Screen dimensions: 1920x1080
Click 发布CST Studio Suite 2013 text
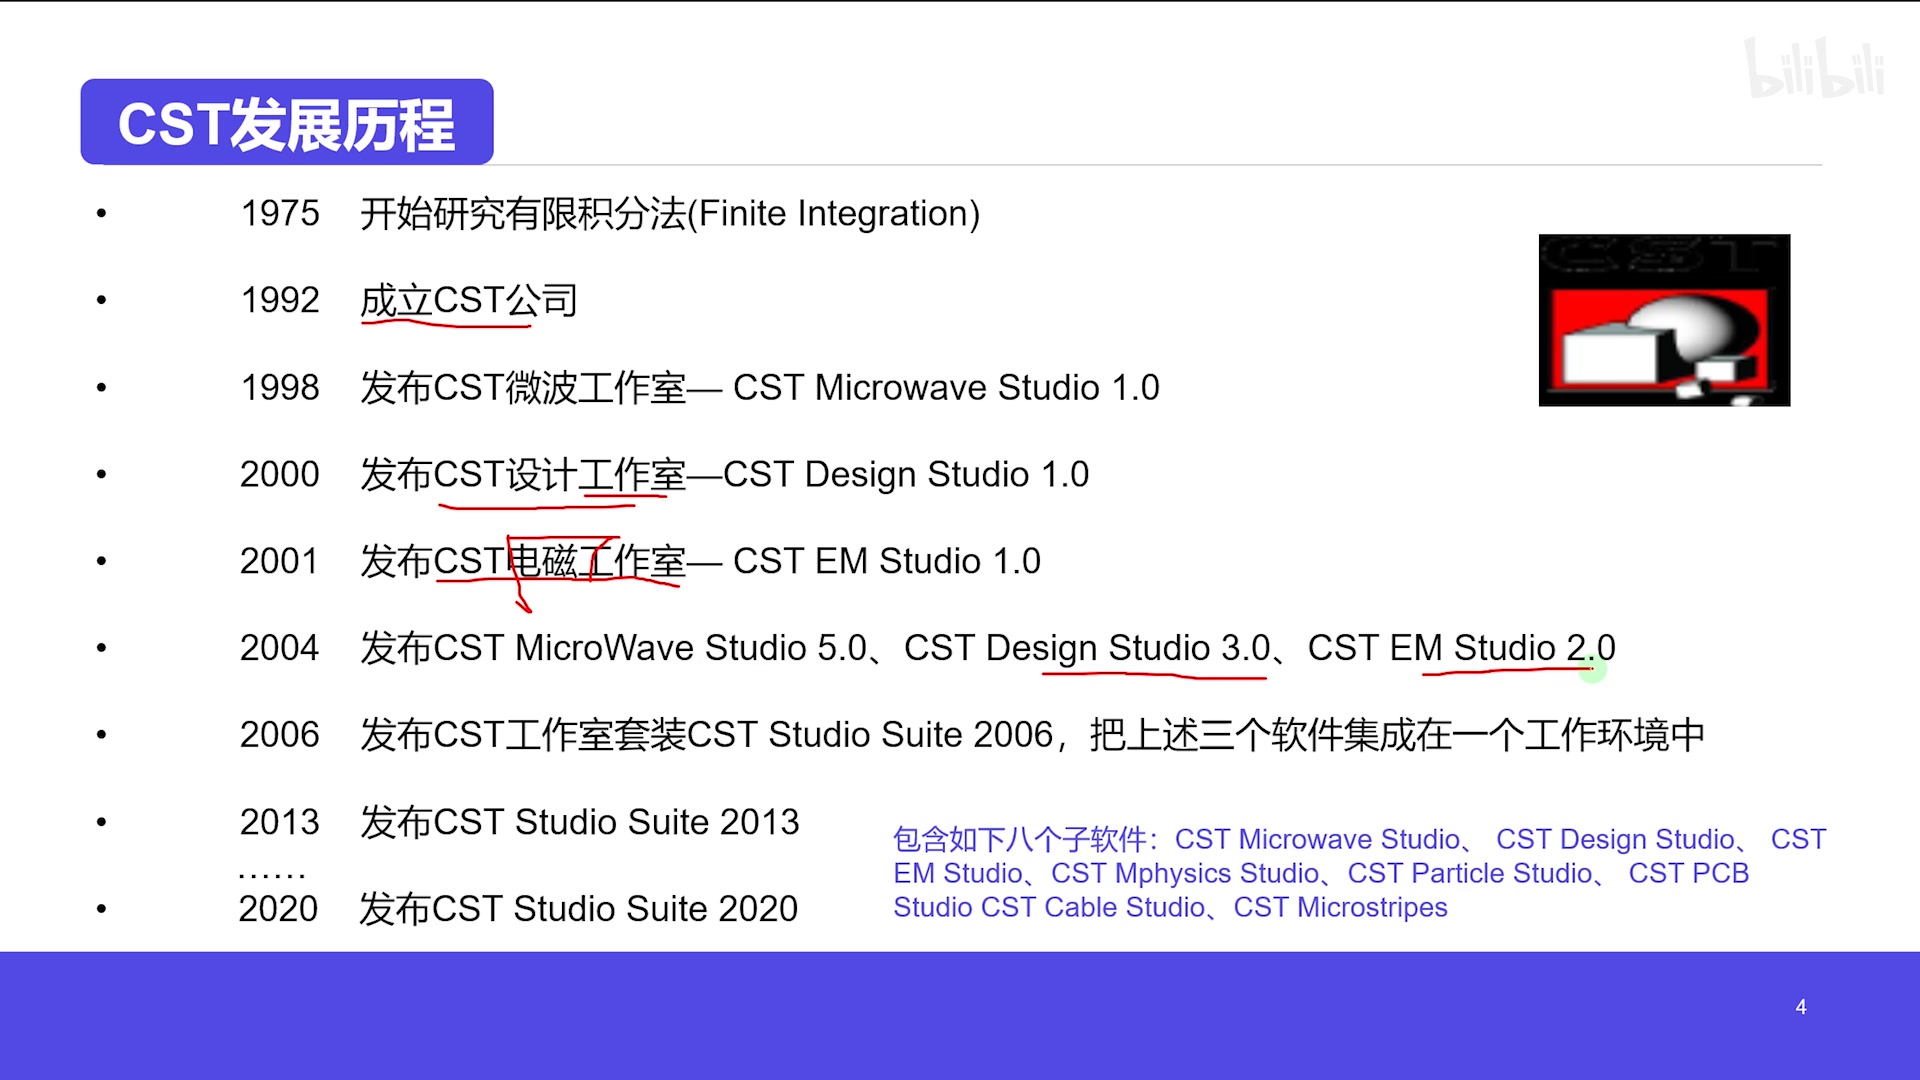pyautogui.click(x=580, y=822)
